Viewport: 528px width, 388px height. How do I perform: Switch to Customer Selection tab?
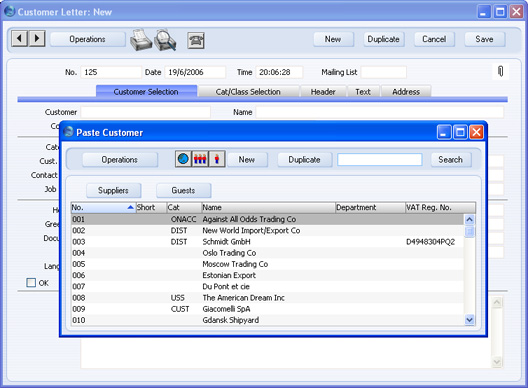click(146, 92)
